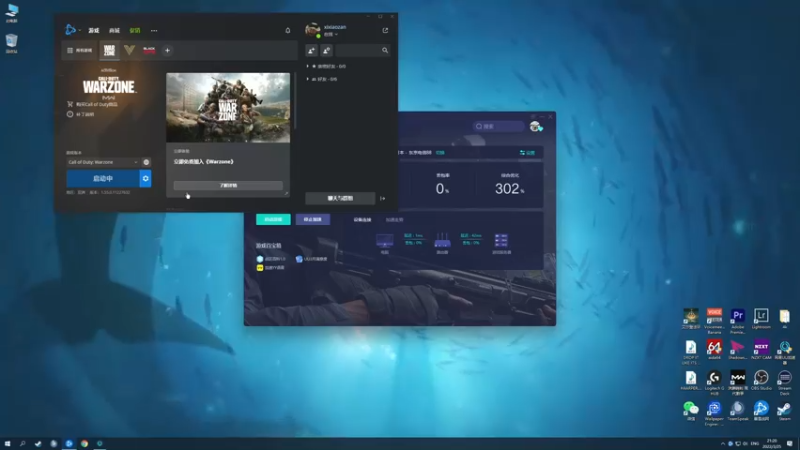
Task: Open Adobe Premiere desktop shortcut
Action: click(x=738, y=320)
